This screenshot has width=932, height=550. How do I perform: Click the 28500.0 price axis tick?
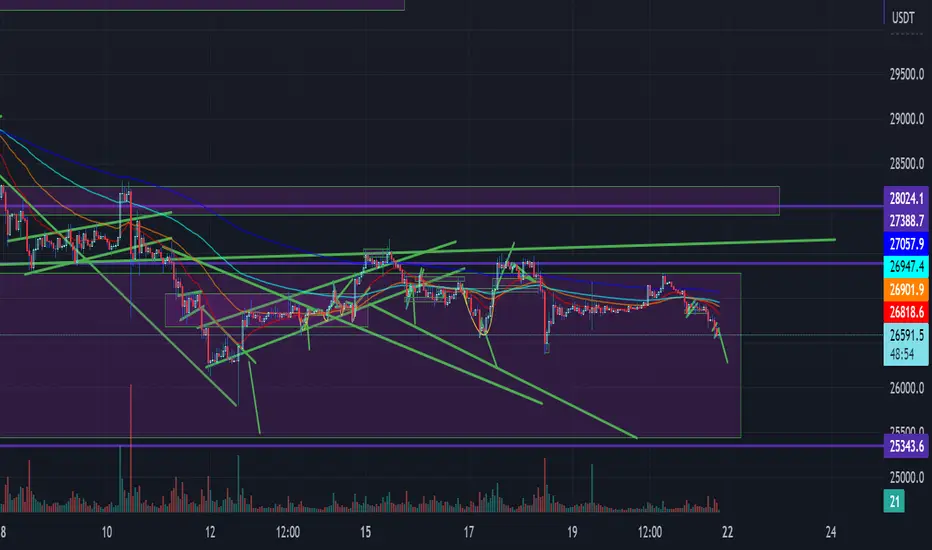click(x=906, y=164)
